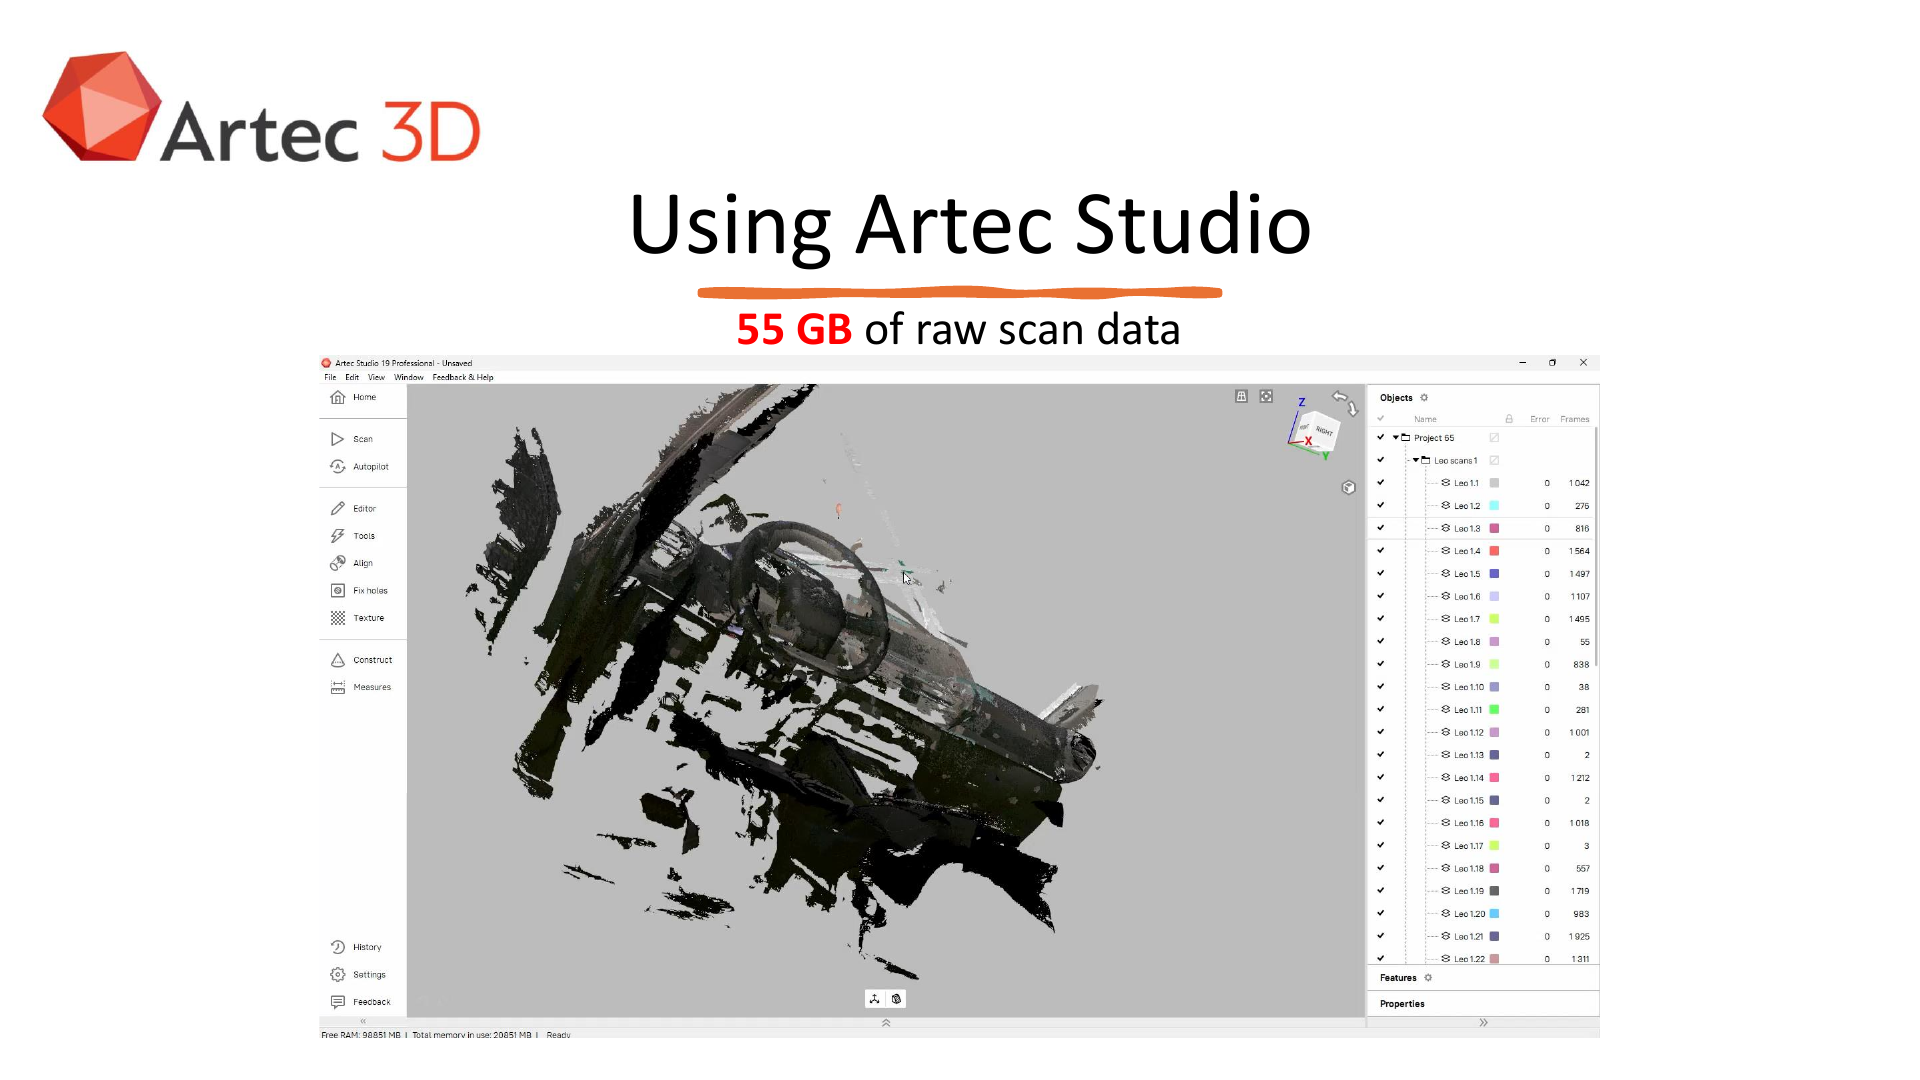The width and height of the screenshot is (1920, 1080).
Task: Click the Leo 1.1 scan layer icon
Action: (x=1445, y=483)
